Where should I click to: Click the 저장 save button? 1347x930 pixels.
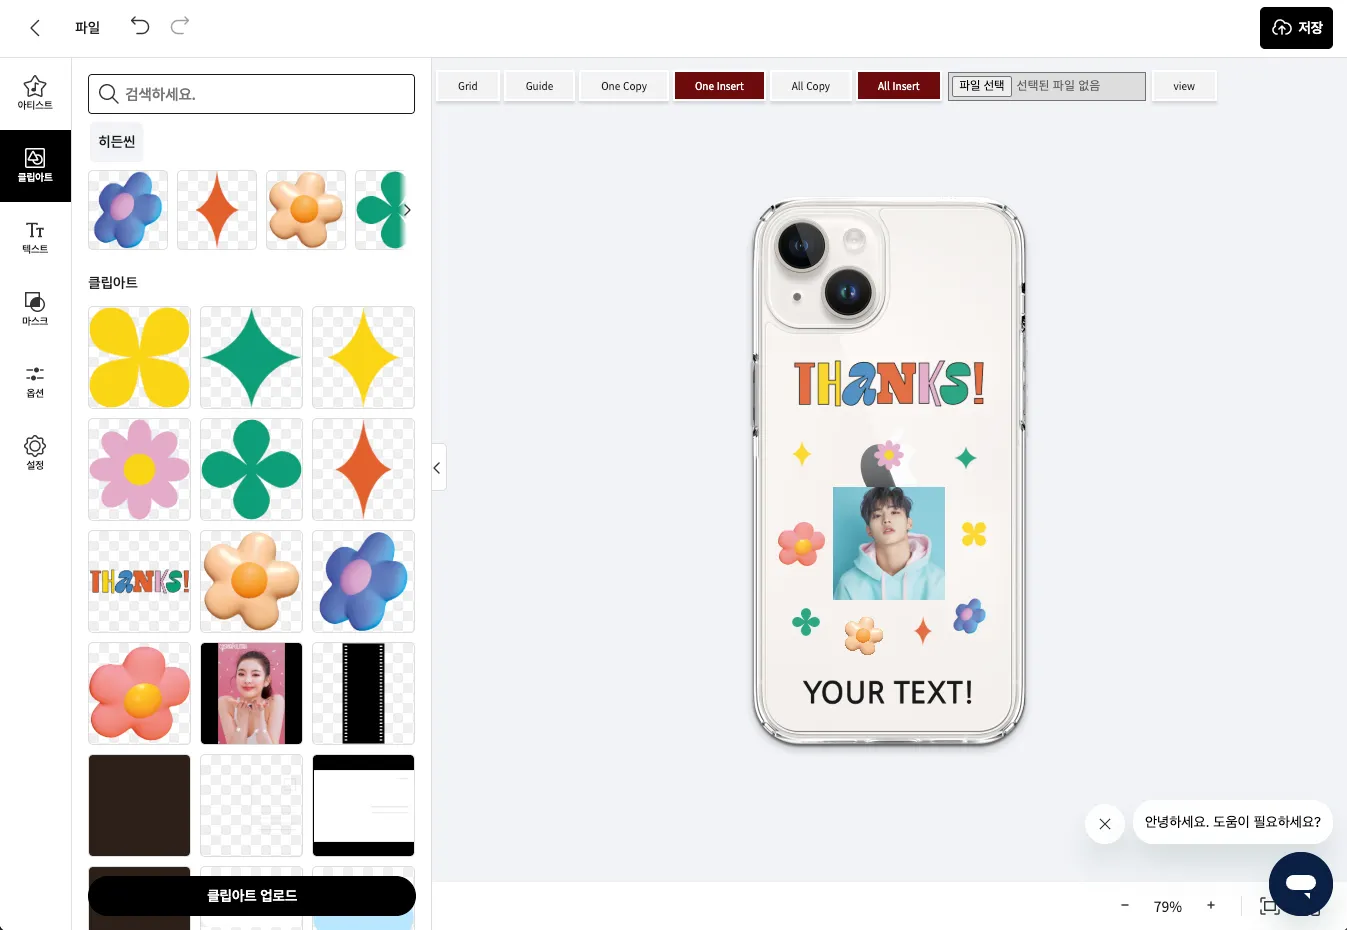[x=1296, y=28]
